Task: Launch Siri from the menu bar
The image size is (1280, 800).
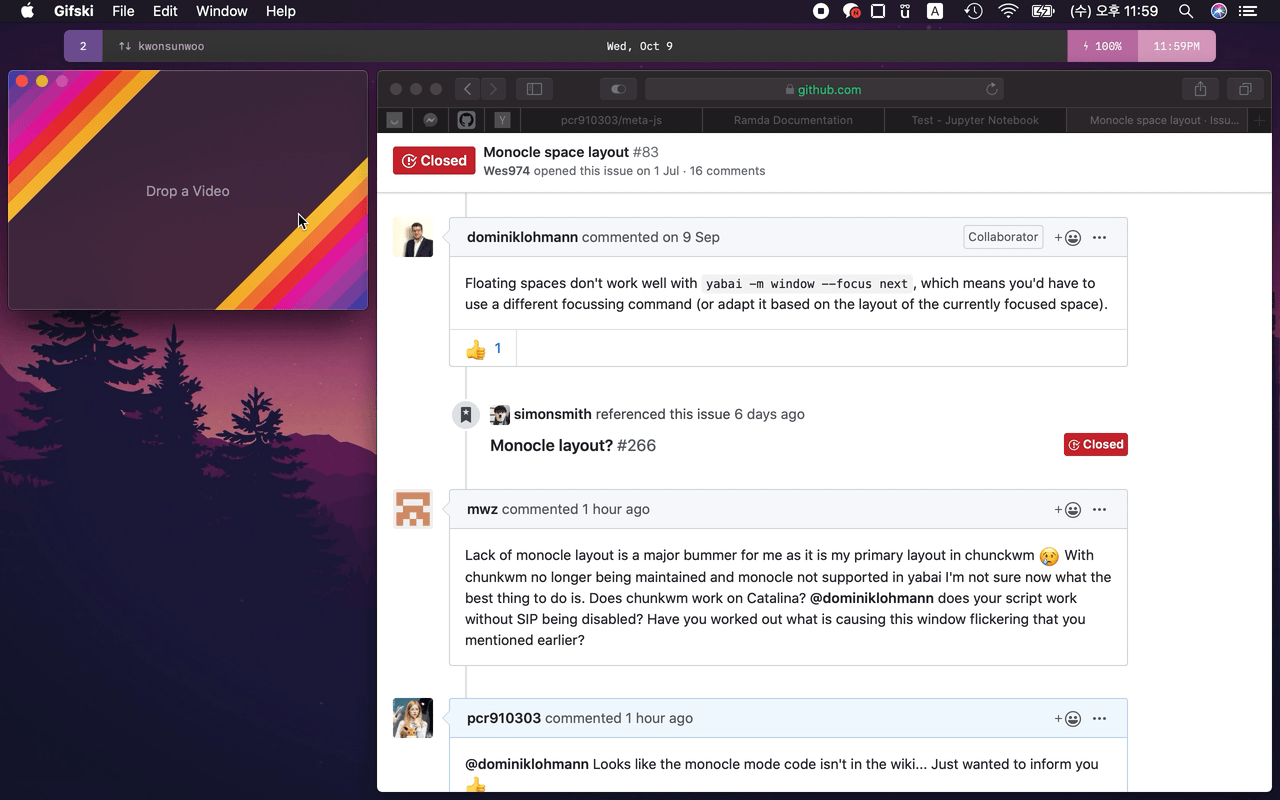Action: tap(1218, 11)
